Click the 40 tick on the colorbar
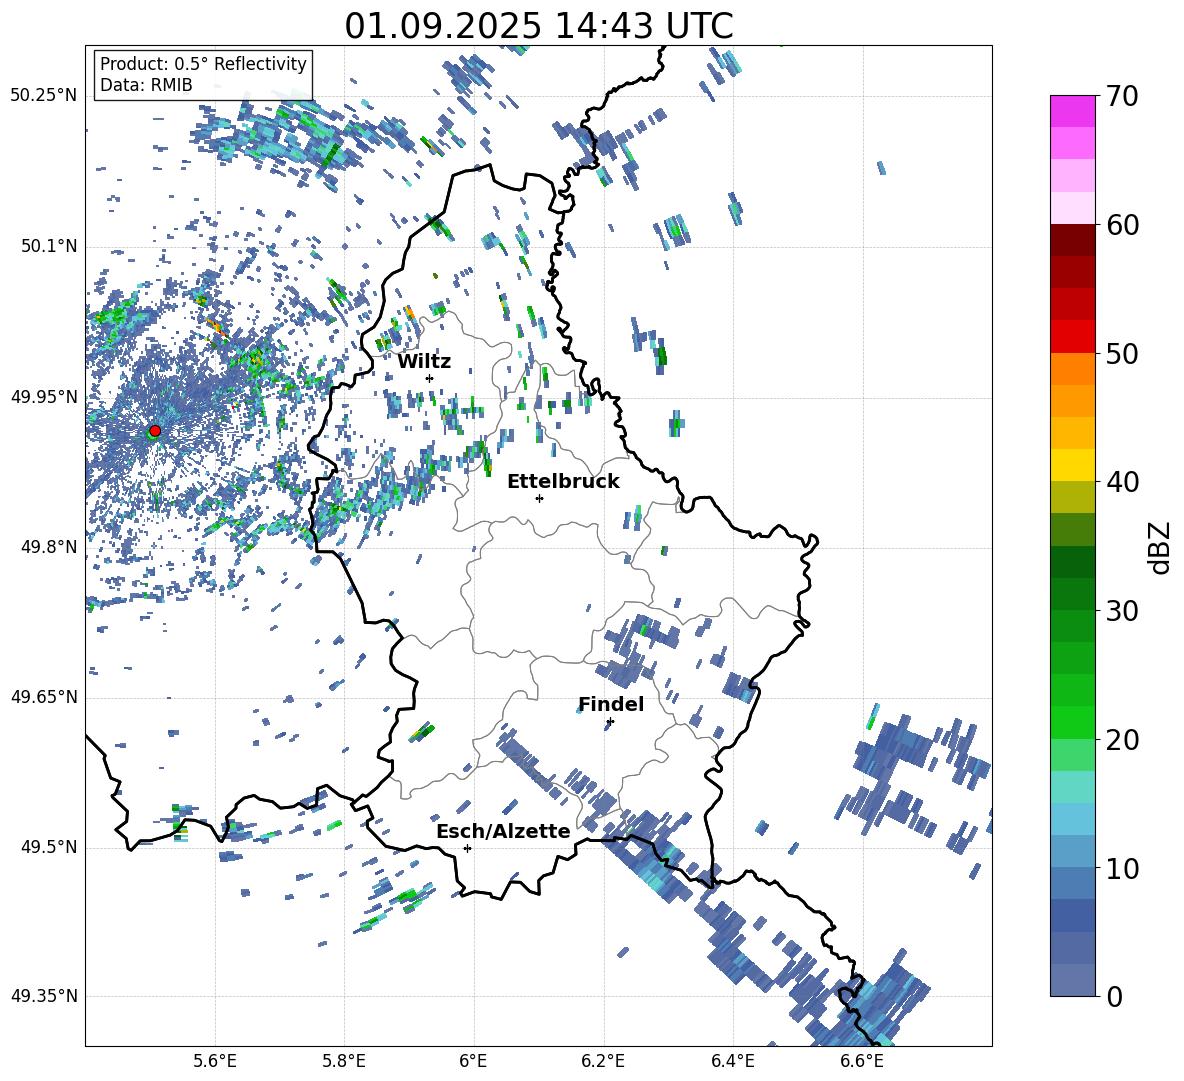The image size is (1184, 1081). [1121, 482]
